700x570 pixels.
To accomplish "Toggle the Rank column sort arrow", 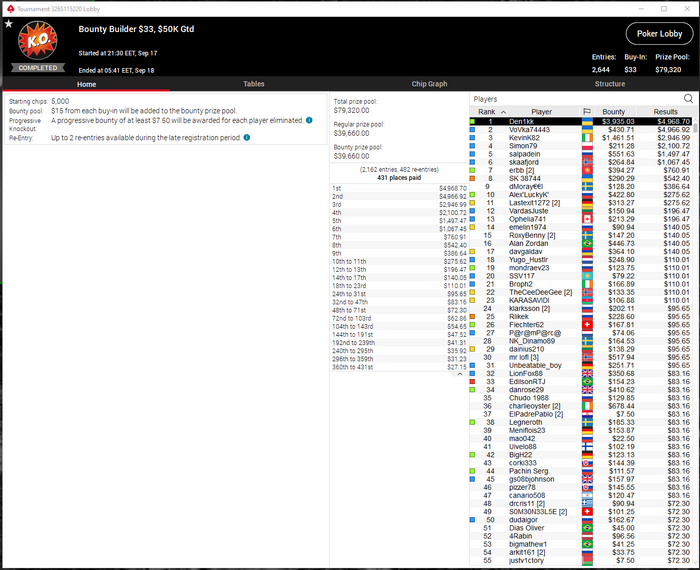I will coord(503,112).
